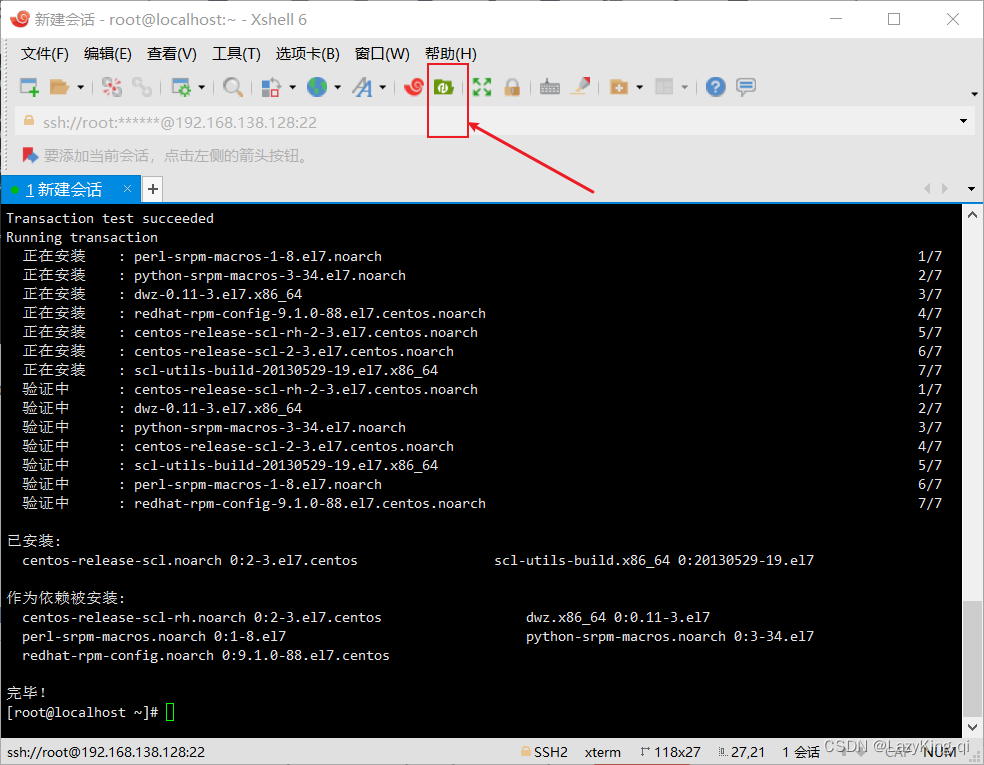This screenshot has width=984, height=765.
Task: Open the 帮助(H) menu
Action: 451,54
